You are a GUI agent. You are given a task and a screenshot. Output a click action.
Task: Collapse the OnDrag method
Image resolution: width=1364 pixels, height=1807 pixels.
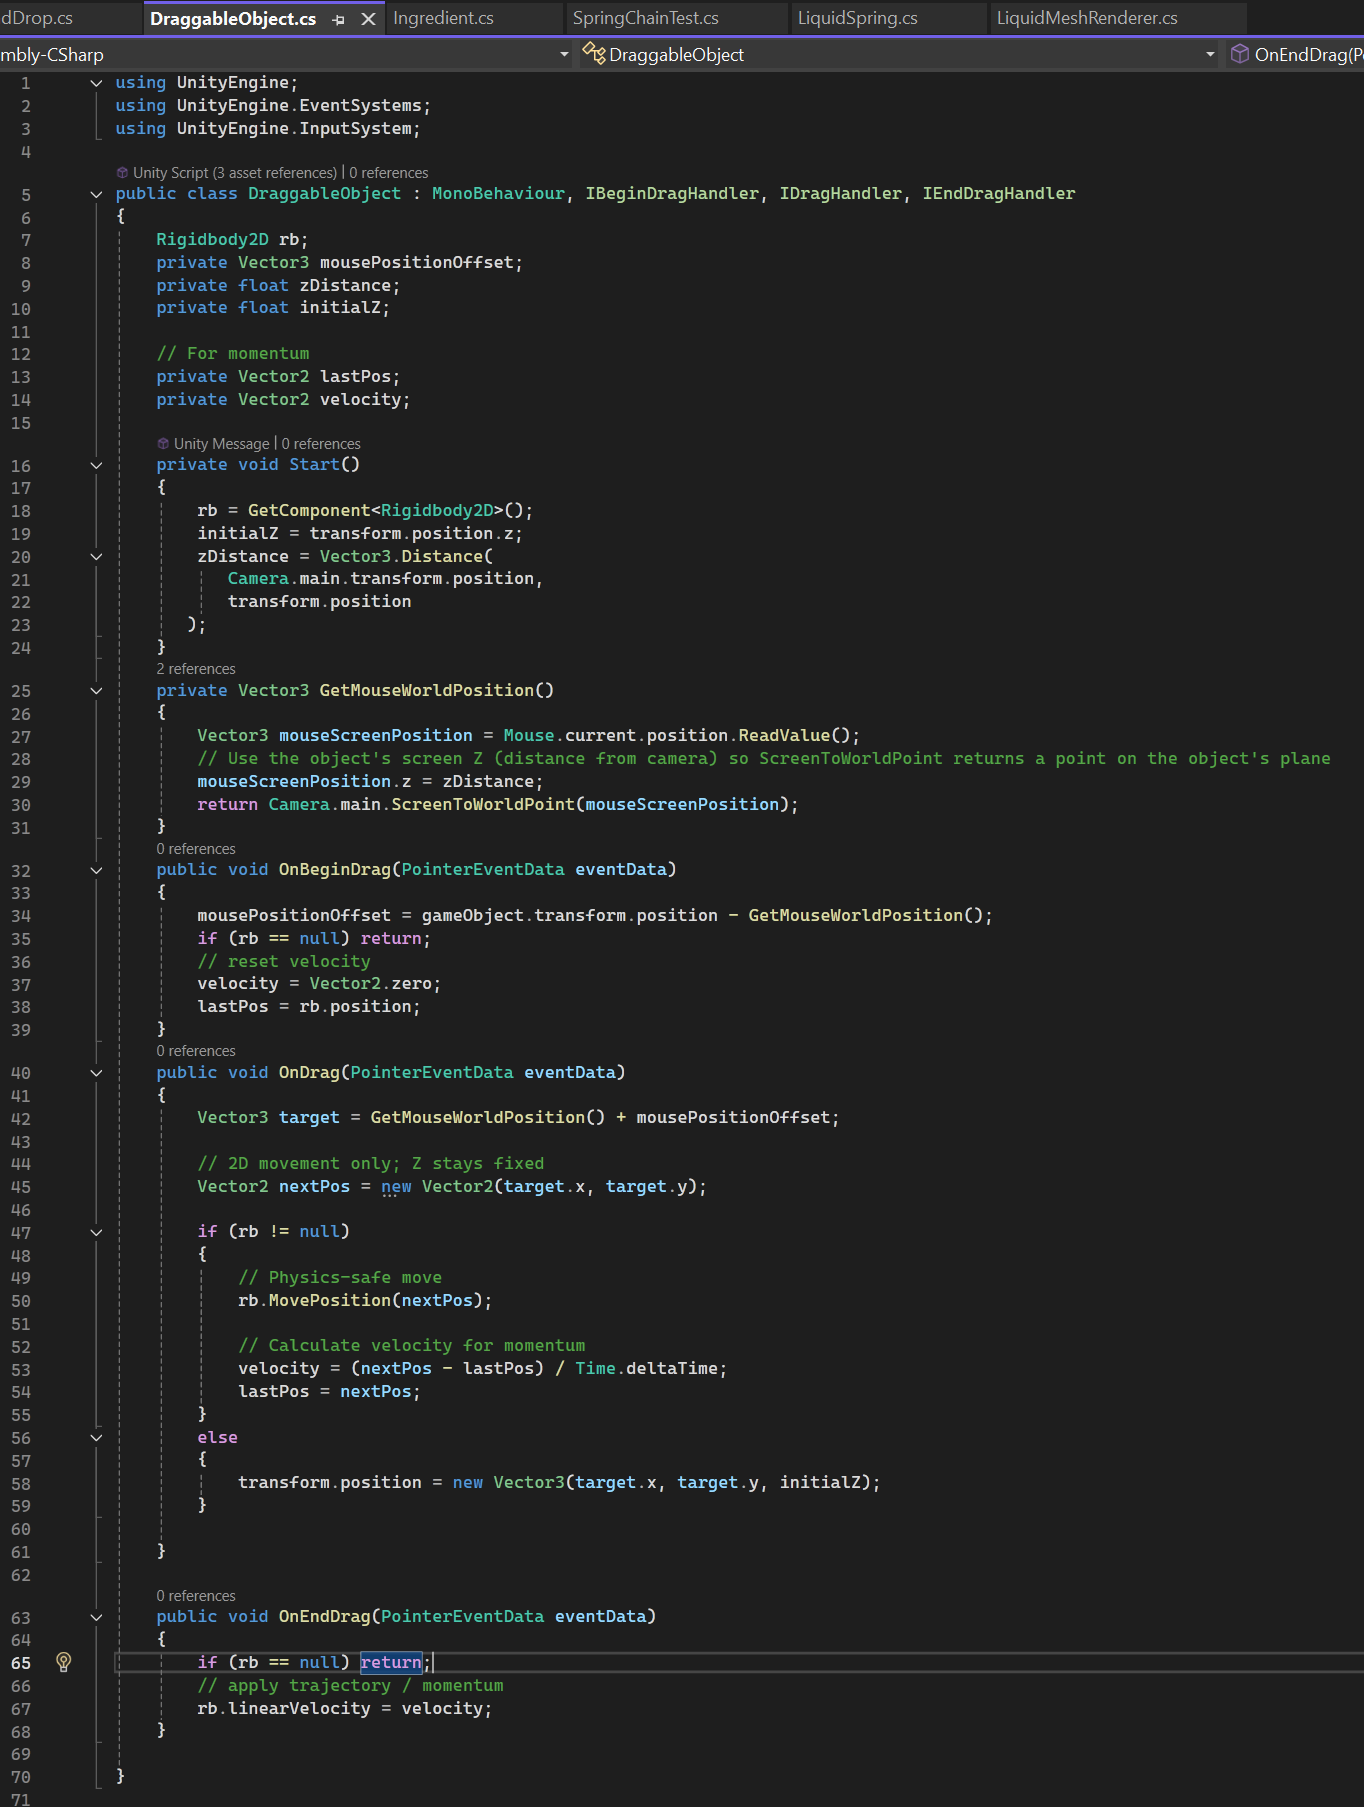coord(96,1073)
